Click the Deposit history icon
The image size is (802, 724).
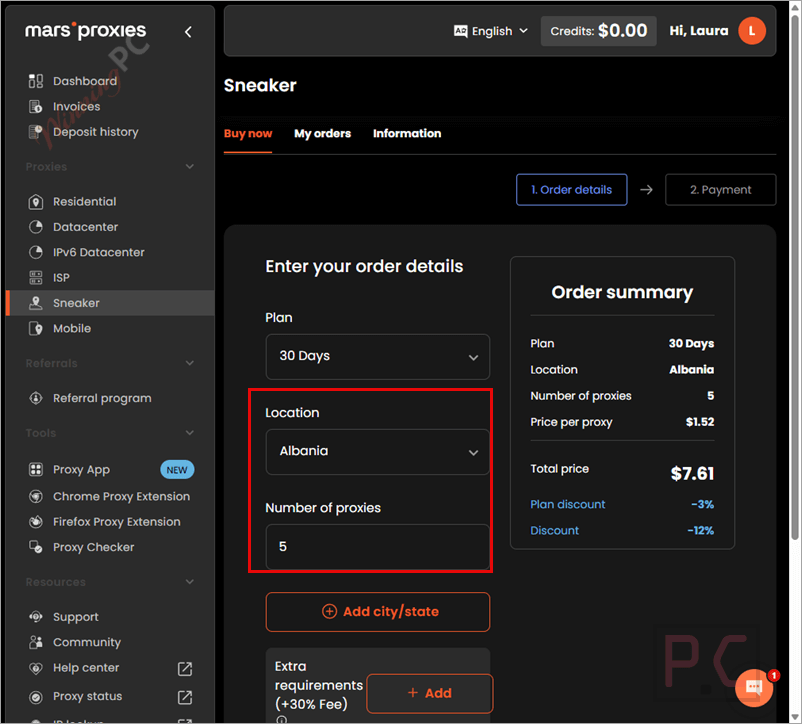coord(36,132)
